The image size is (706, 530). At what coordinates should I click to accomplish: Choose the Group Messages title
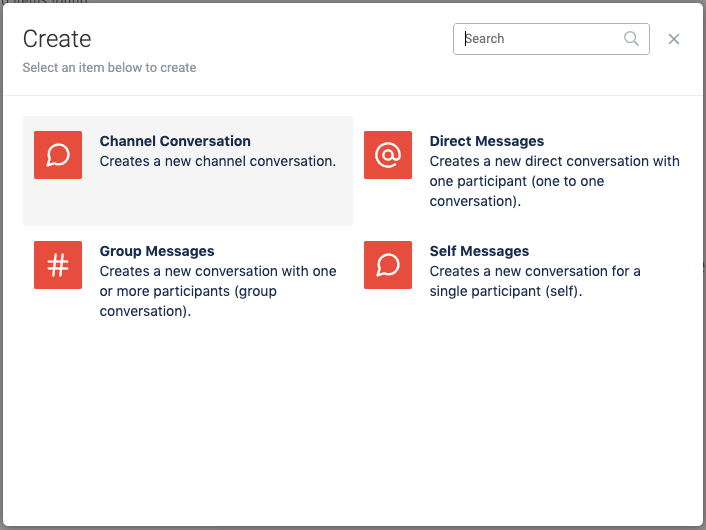pos(157,251)
